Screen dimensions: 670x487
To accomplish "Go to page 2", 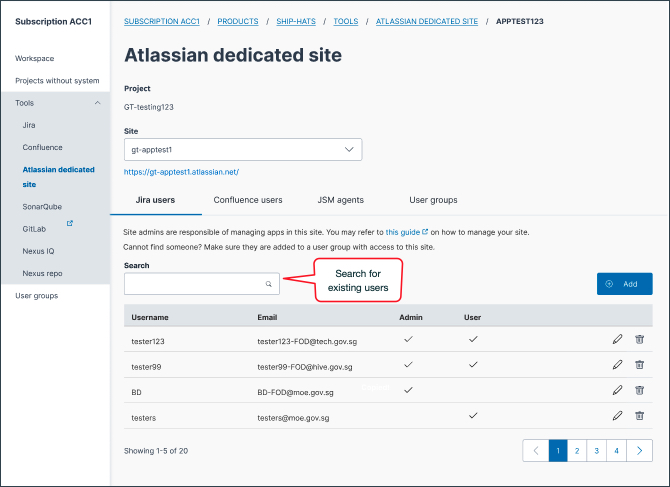I will pos(577,451).
